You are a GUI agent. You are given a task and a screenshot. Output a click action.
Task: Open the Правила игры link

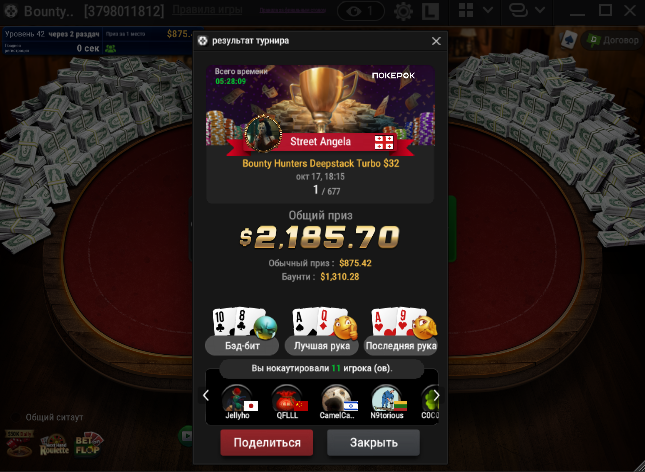tap(207, 10)
